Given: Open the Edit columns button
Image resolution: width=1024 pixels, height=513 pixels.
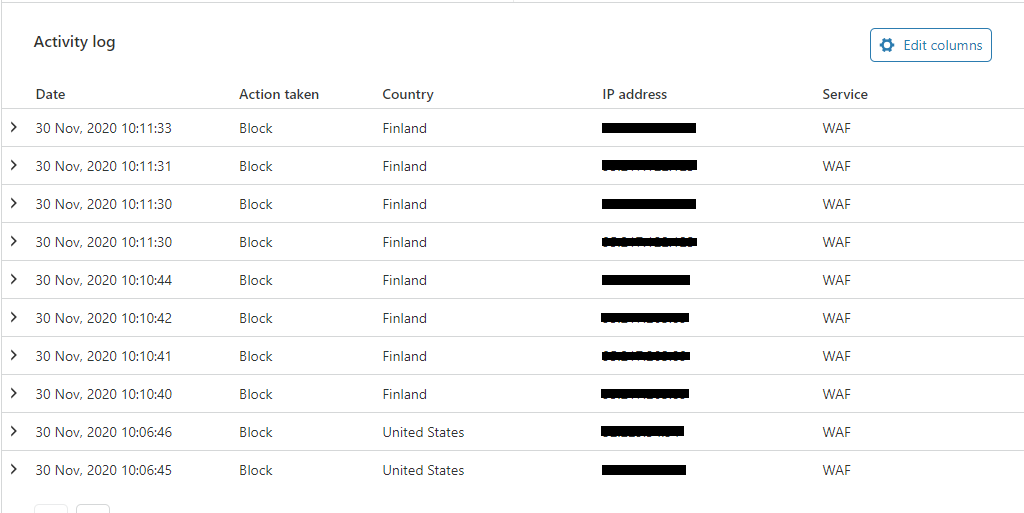Looking at the screenshot, I should tap(931, 45).
